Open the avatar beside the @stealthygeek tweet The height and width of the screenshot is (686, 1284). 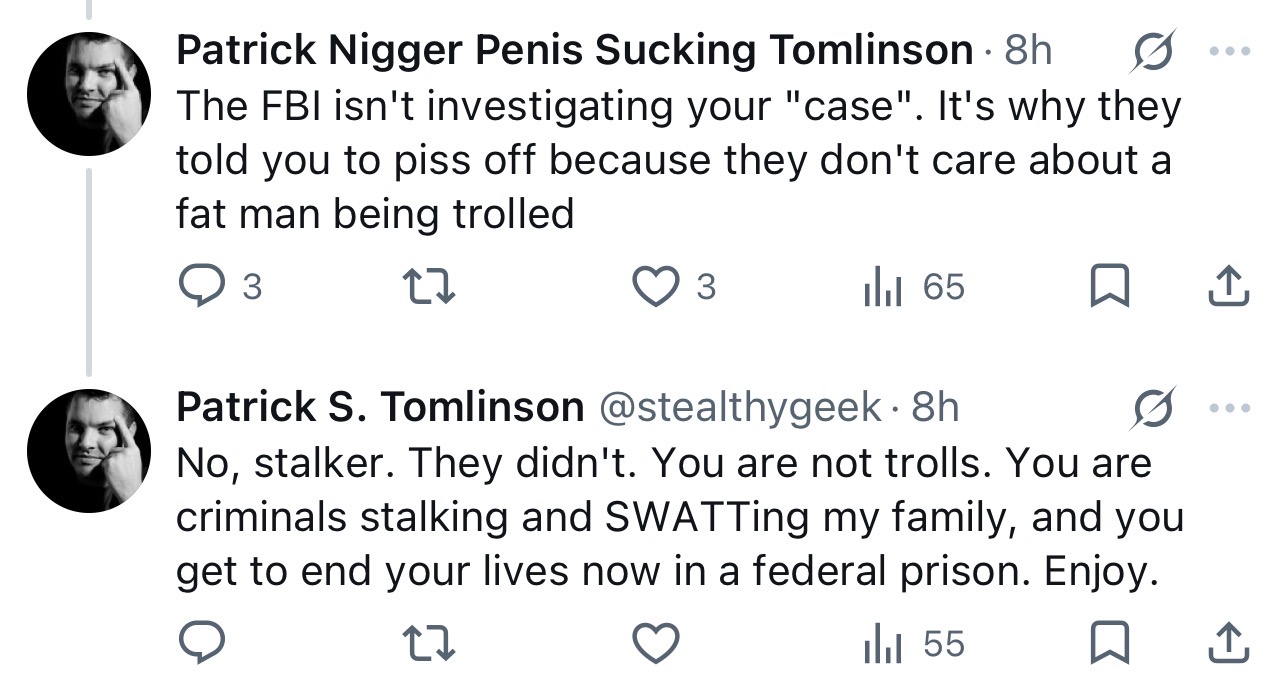(x=89, y=451)
